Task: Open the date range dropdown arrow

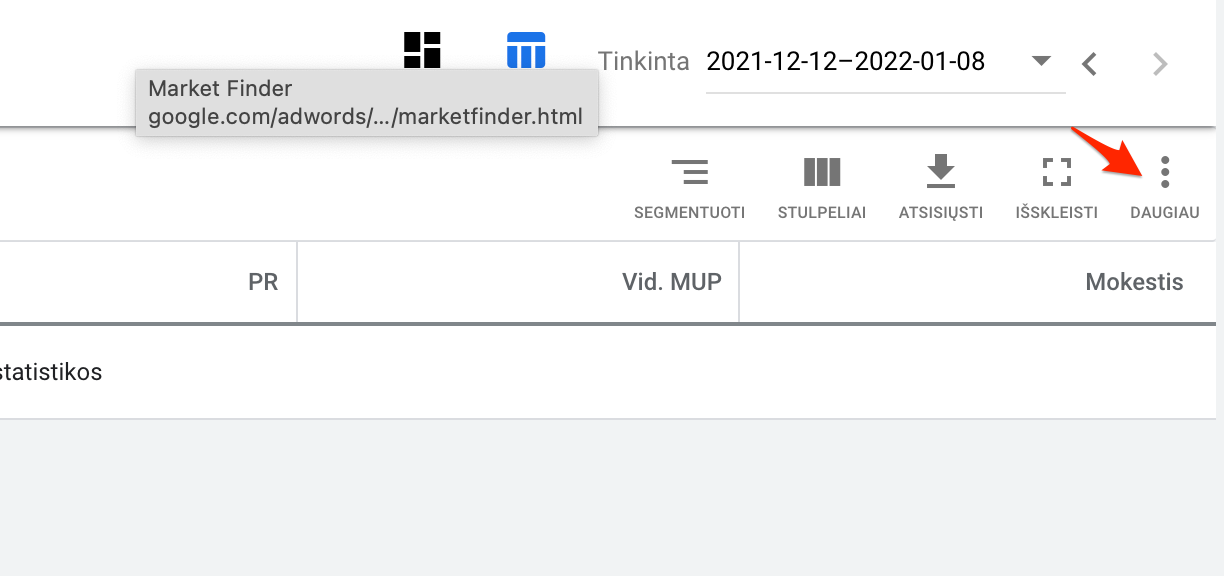Action: click(x=1041, y=61)
